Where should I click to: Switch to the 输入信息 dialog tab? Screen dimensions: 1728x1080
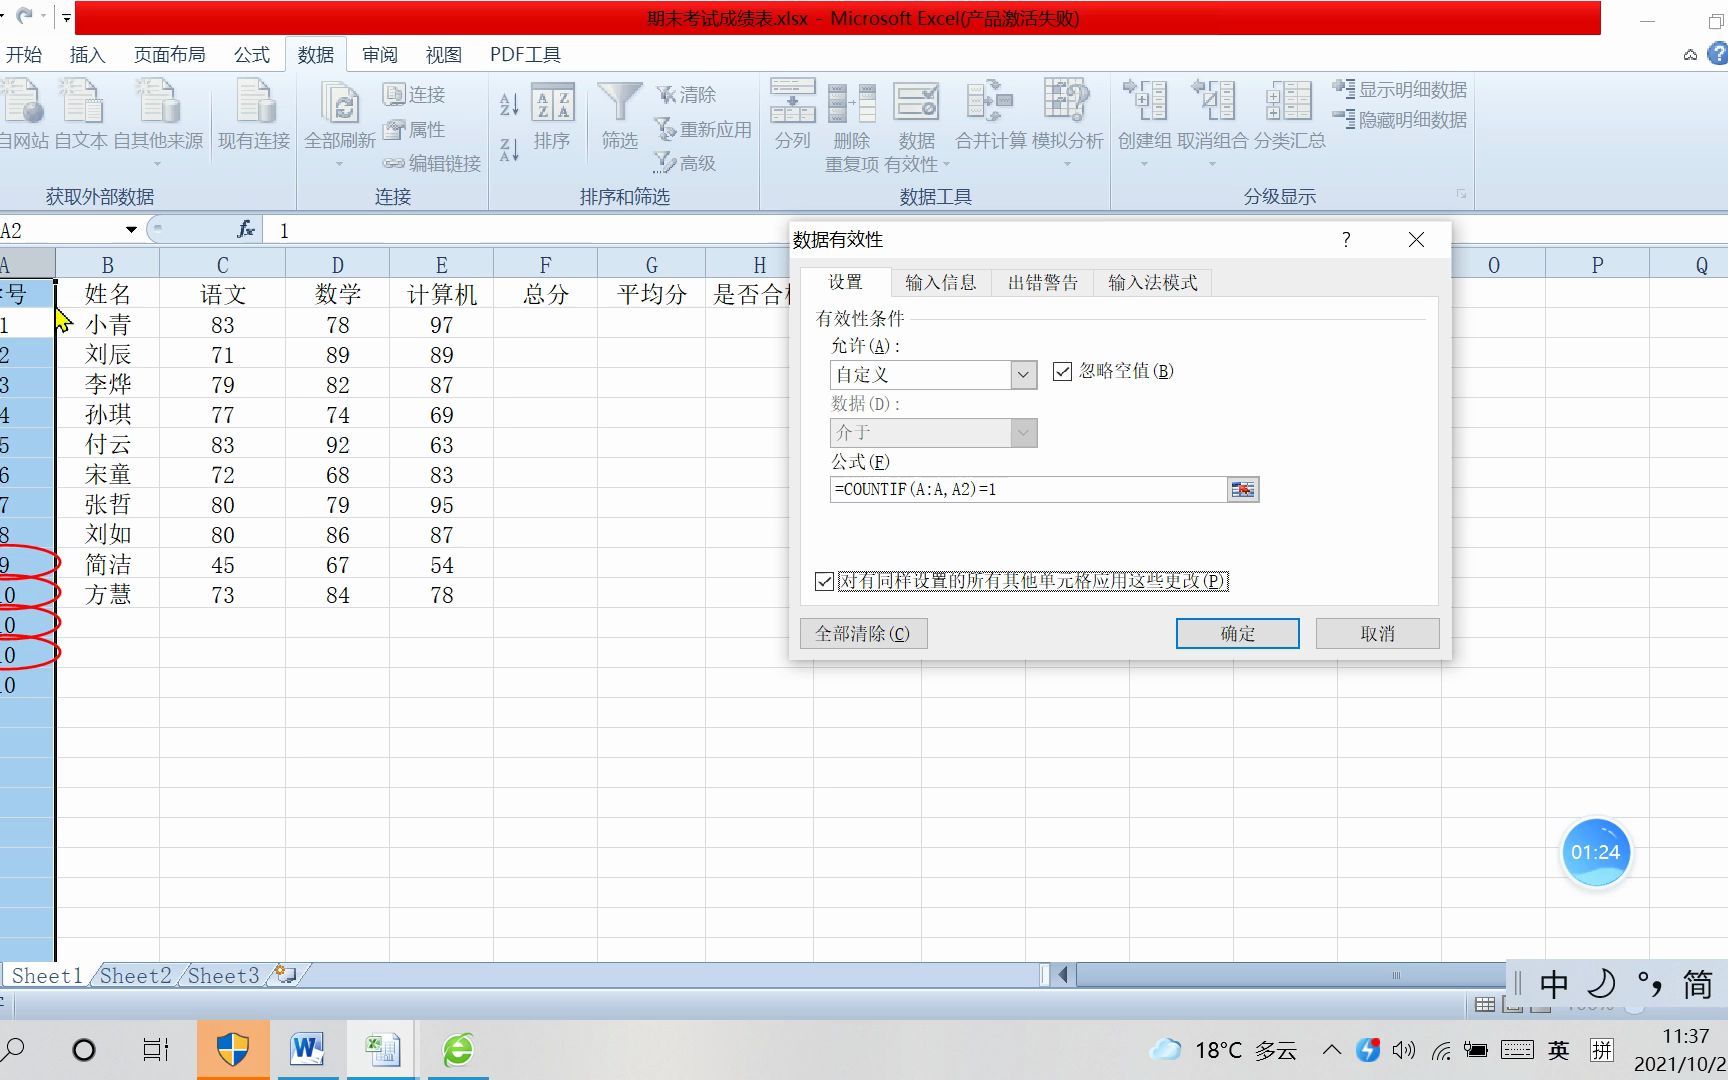click(940, 282)
